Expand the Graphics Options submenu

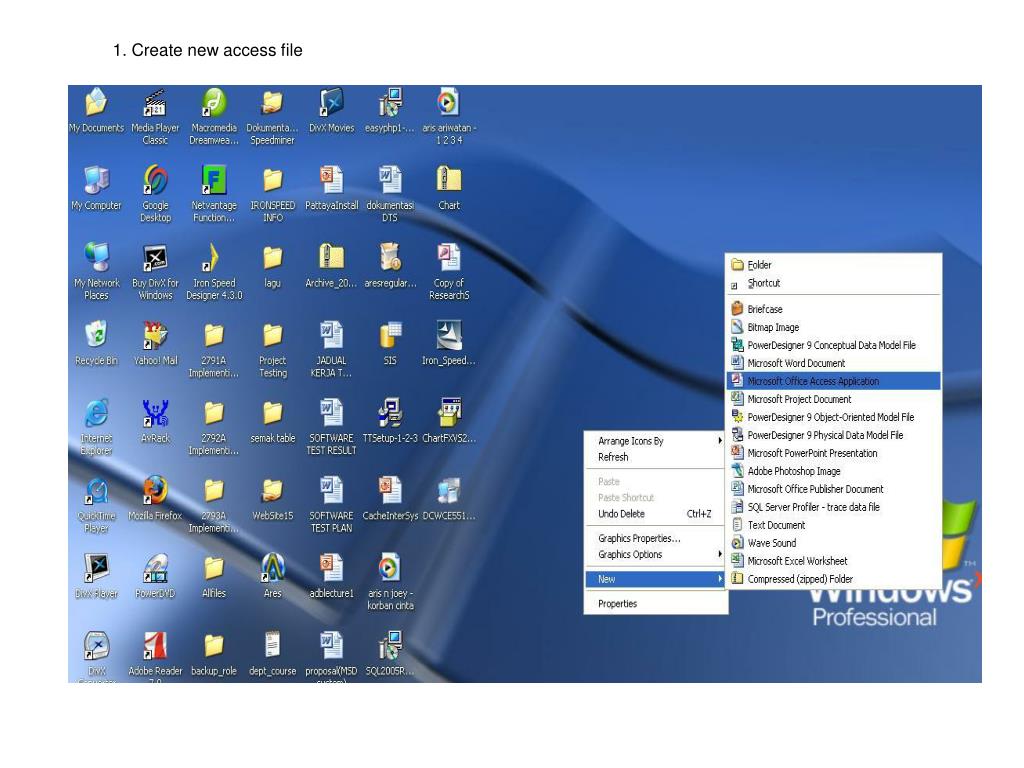coord(656,554)
